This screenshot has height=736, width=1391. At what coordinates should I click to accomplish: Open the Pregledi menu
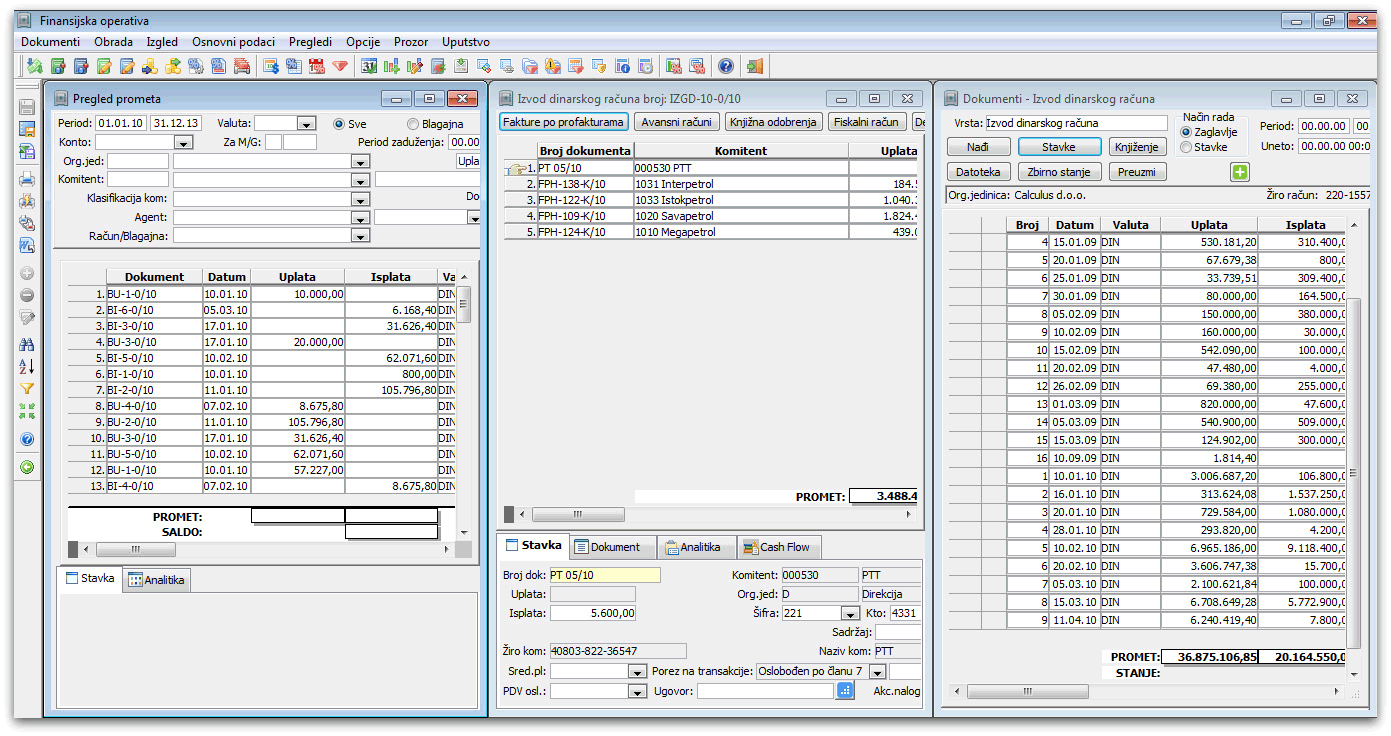point(310,42)
